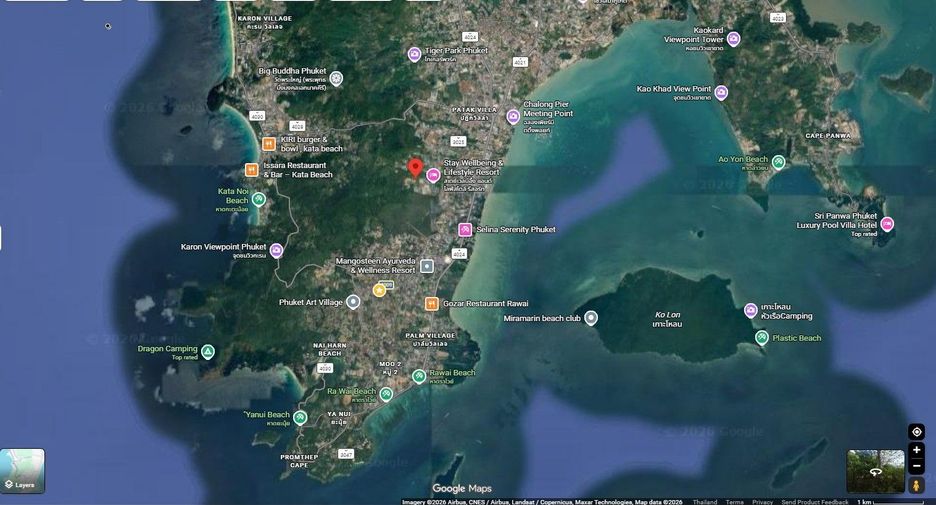936x505 pixels.
Task: Open the Thailand region link
Action: (x=704, y=502)
